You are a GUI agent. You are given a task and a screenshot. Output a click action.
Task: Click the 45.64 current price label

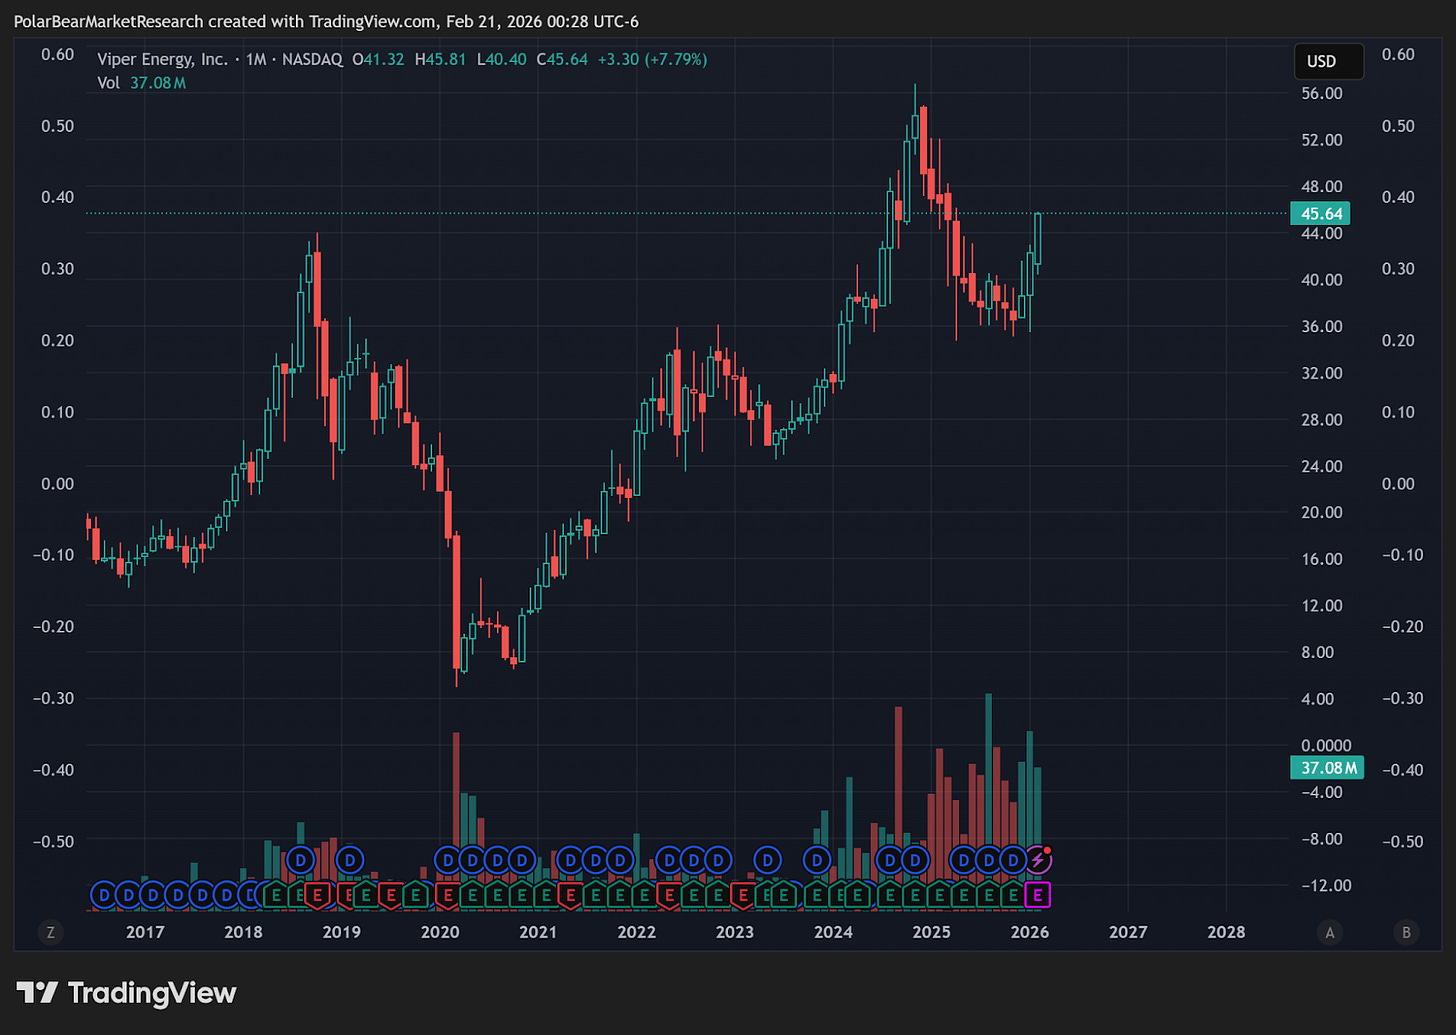[x=1322, y=213]
